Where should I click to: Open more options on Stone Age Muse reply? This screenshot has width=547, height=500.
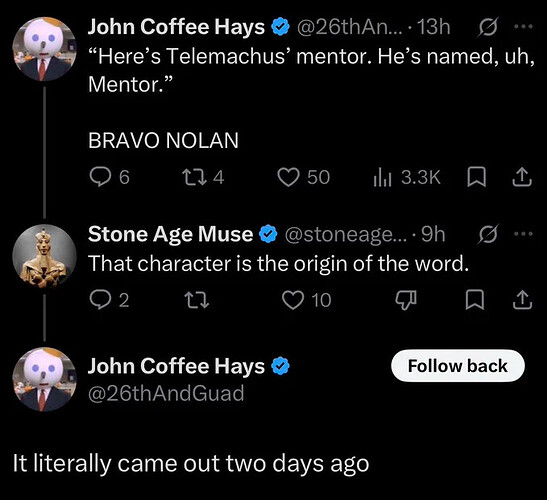pos(524,234)
